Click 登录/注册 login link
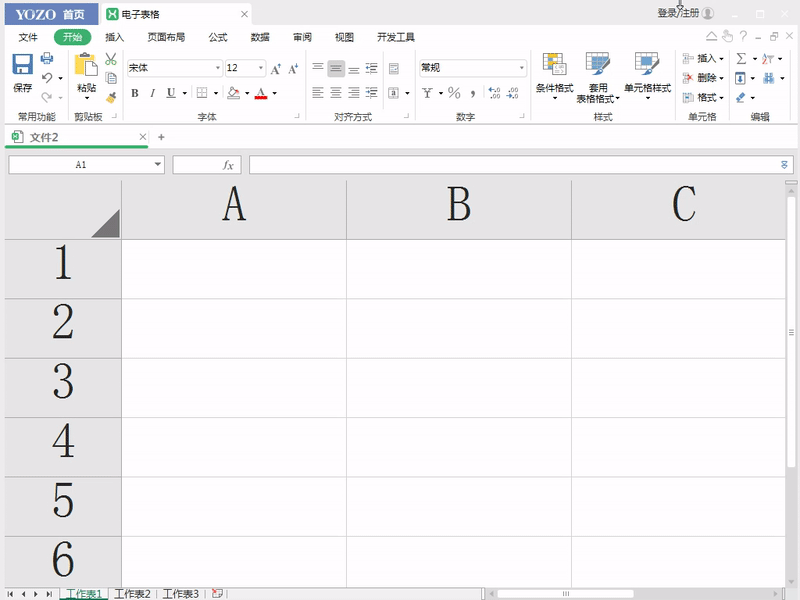 pos(678,13)
